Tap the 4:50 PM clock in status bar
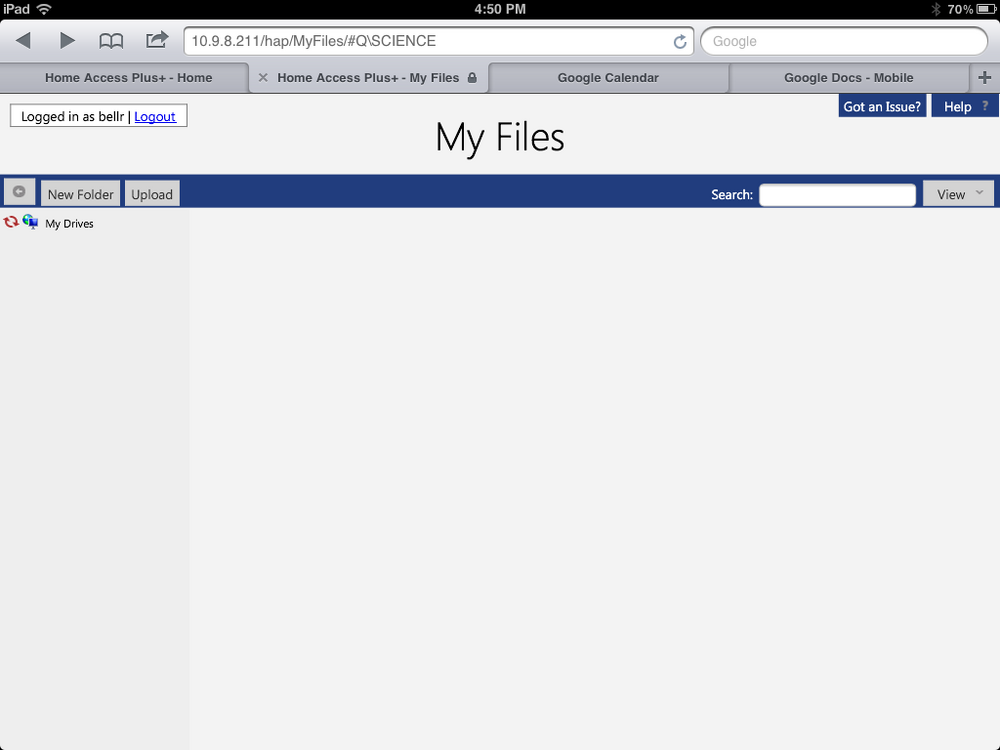Image resolution: width=1000 pixels, height=750 pixels. tap(500, 9)
